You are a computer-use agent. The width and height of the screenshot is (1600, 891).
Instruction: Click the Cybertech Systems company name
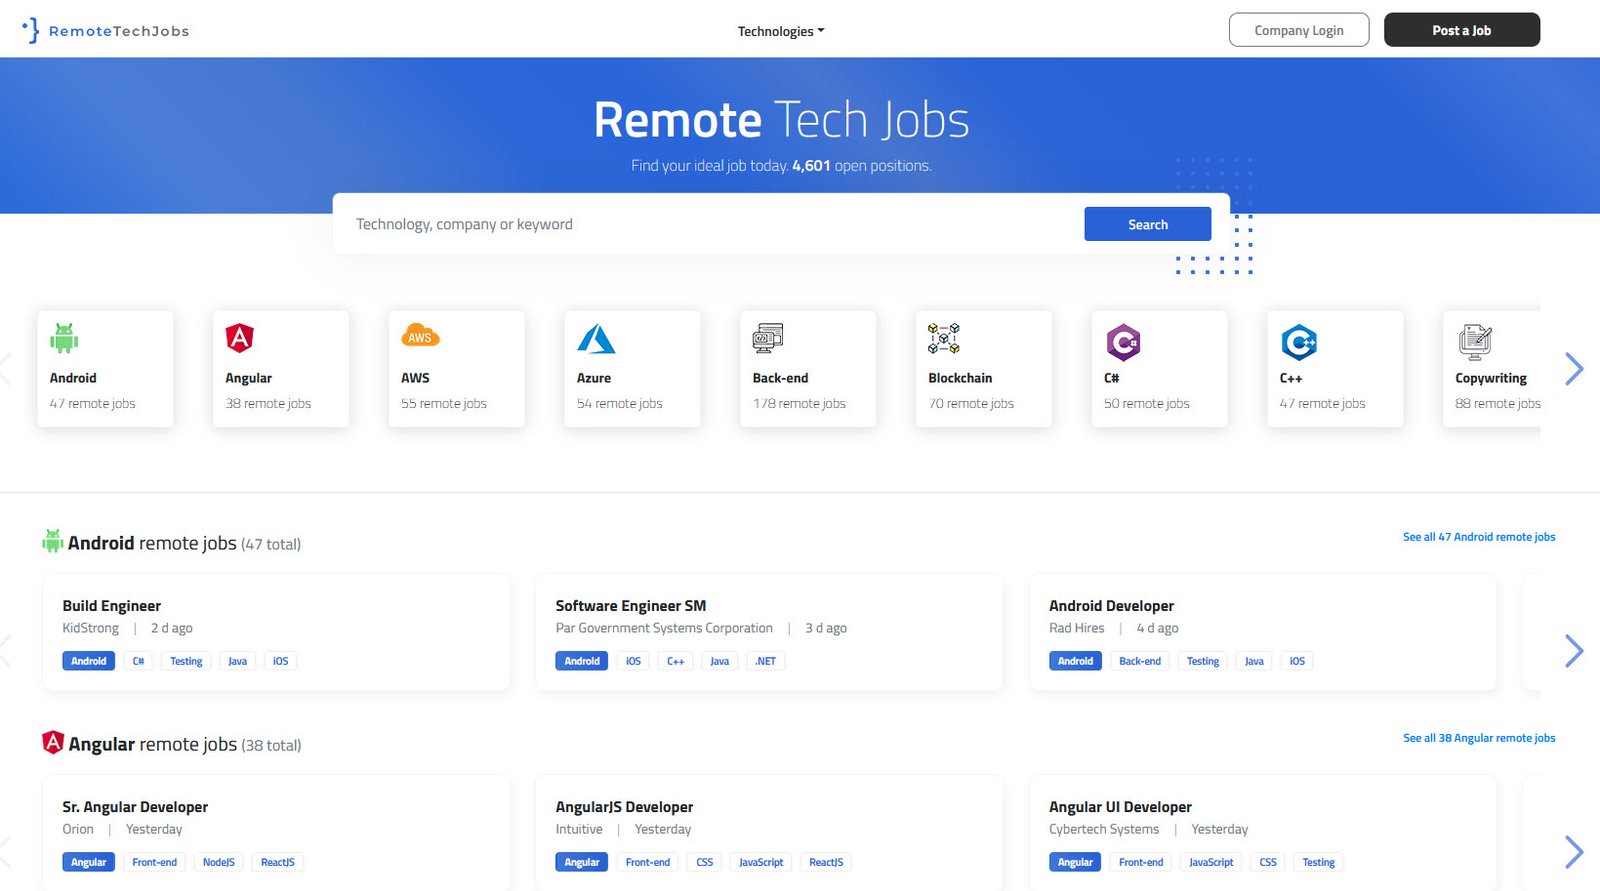pyautogui.click(x=1104, y=829)
